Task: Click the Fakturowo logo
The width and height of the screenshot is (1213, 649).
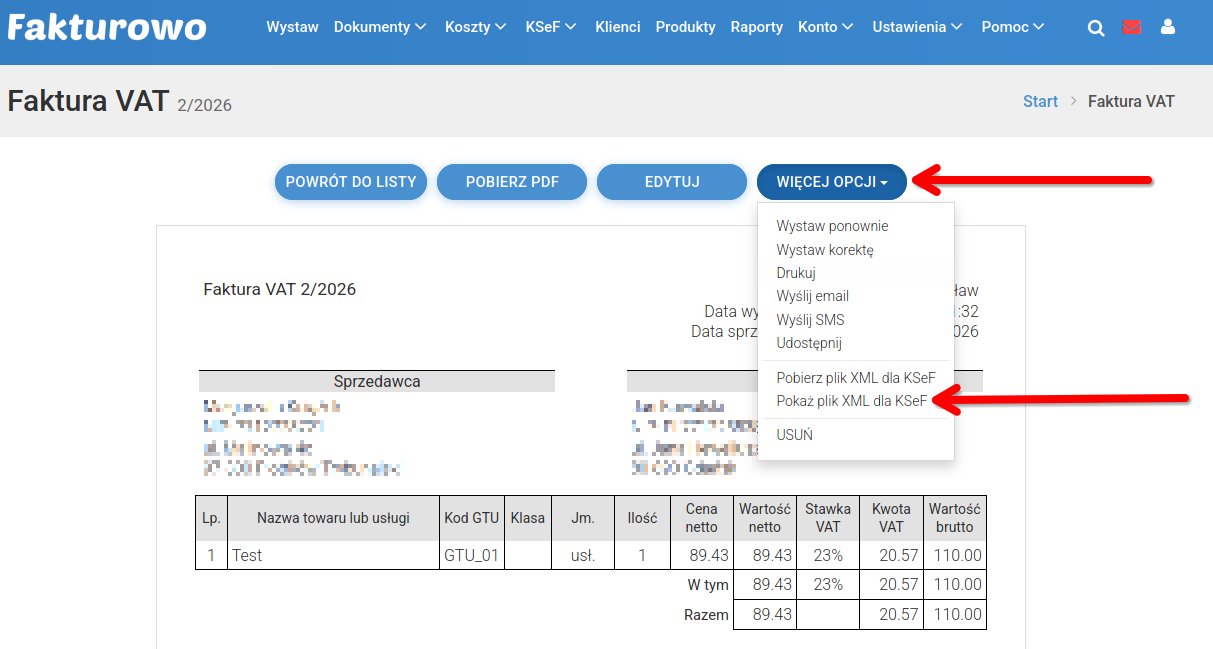Action: [107, 27]
